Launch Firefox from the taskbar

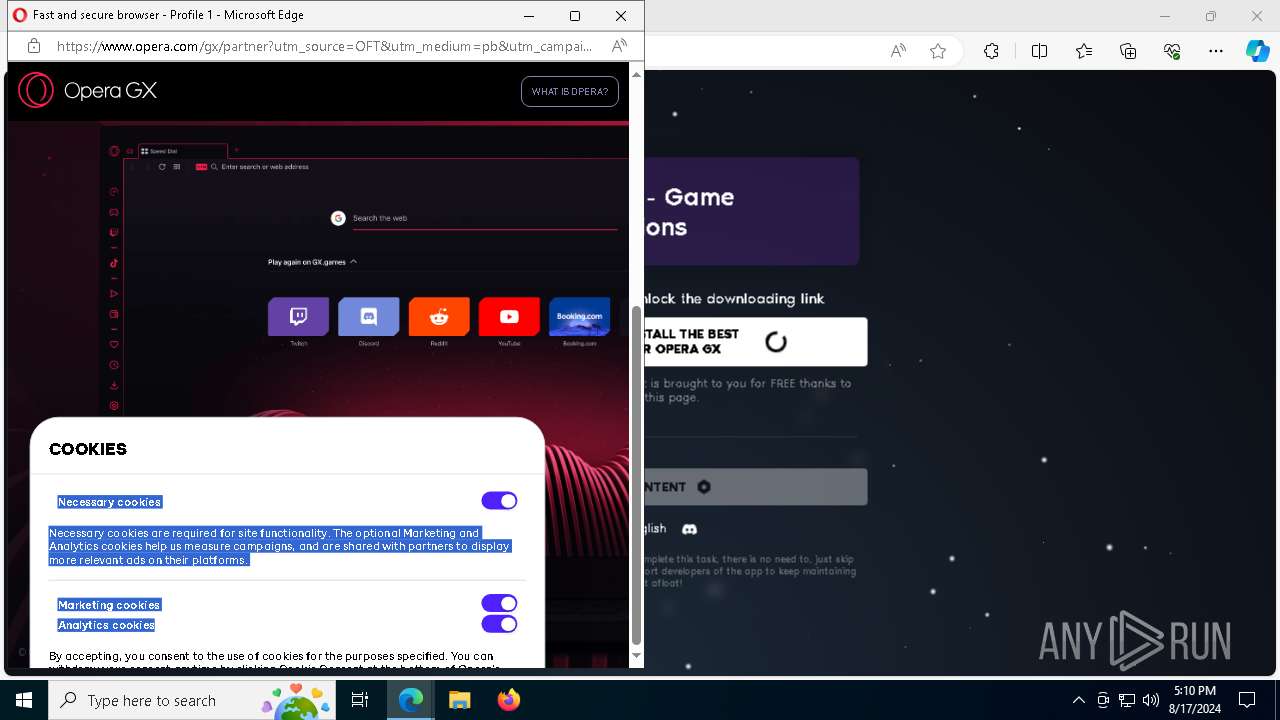coord(508,700)
